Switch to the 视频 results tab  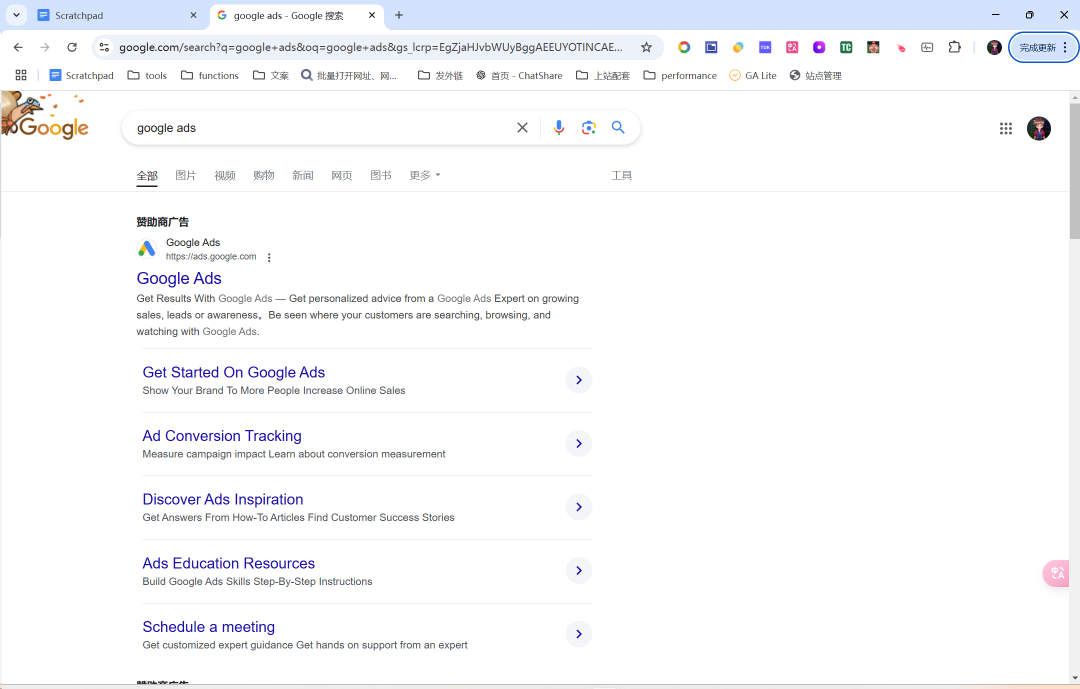[225, 176]
